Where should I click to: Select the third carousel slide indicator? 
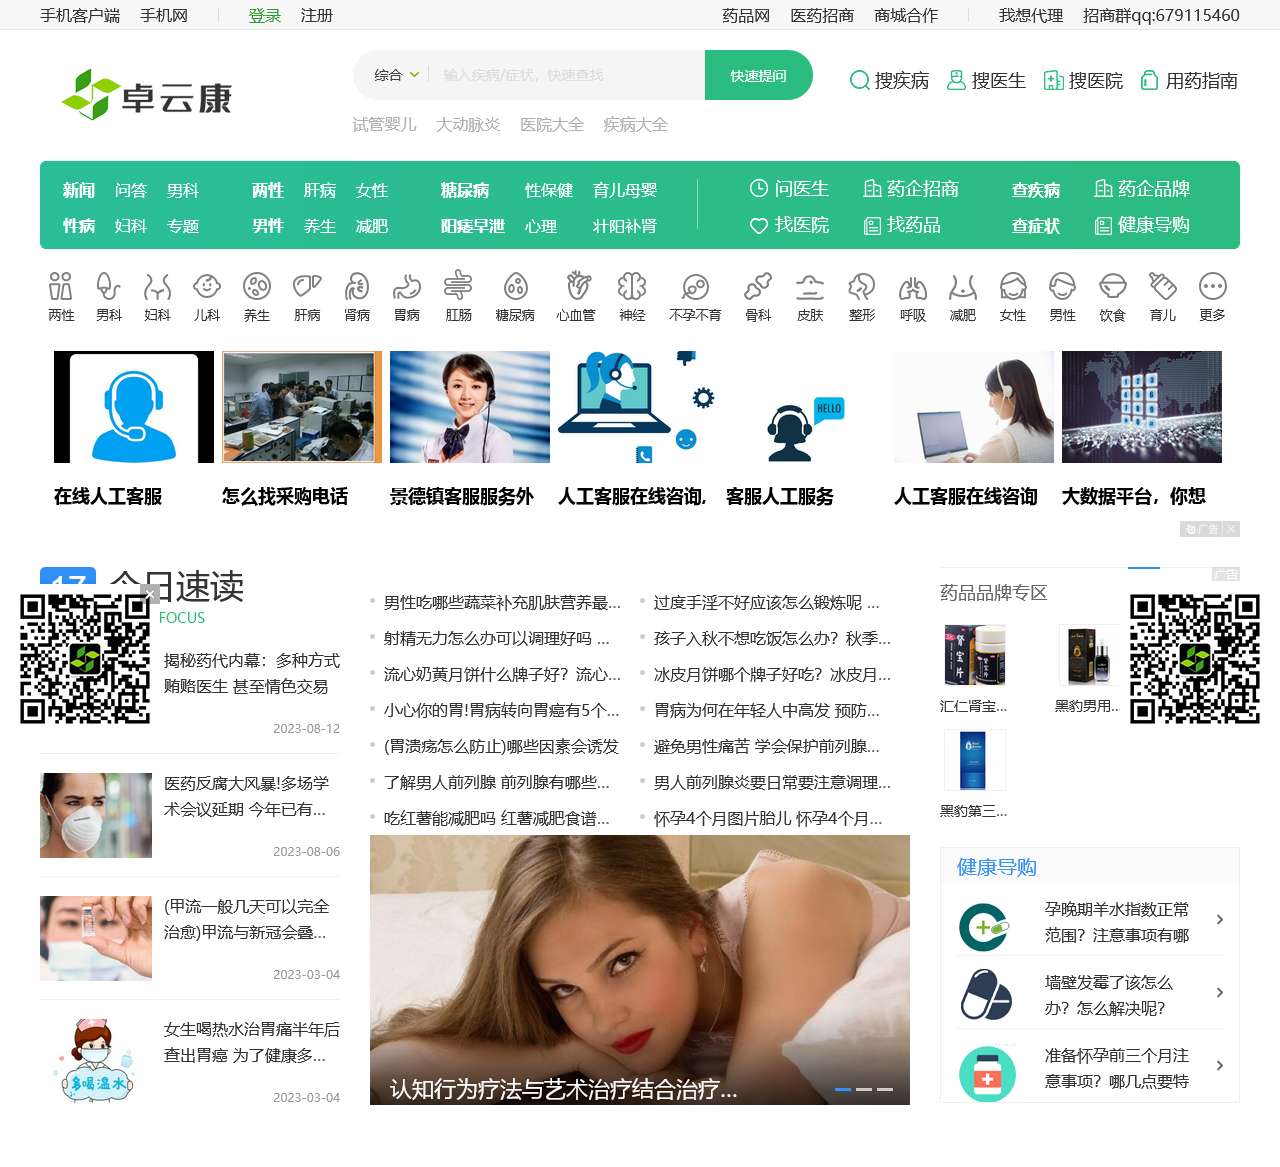pyautogui.click(x=885, y=1089)
